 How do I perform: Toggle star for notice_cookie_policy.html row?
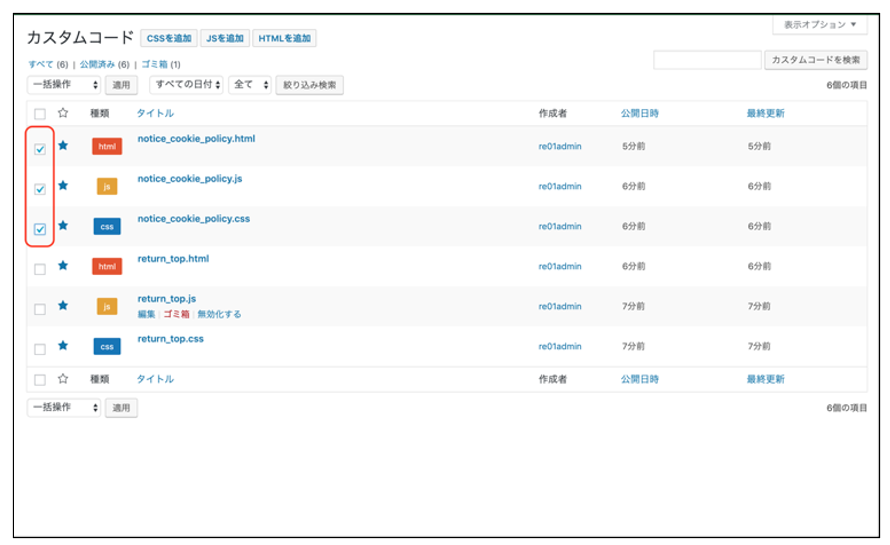[63, 145]
